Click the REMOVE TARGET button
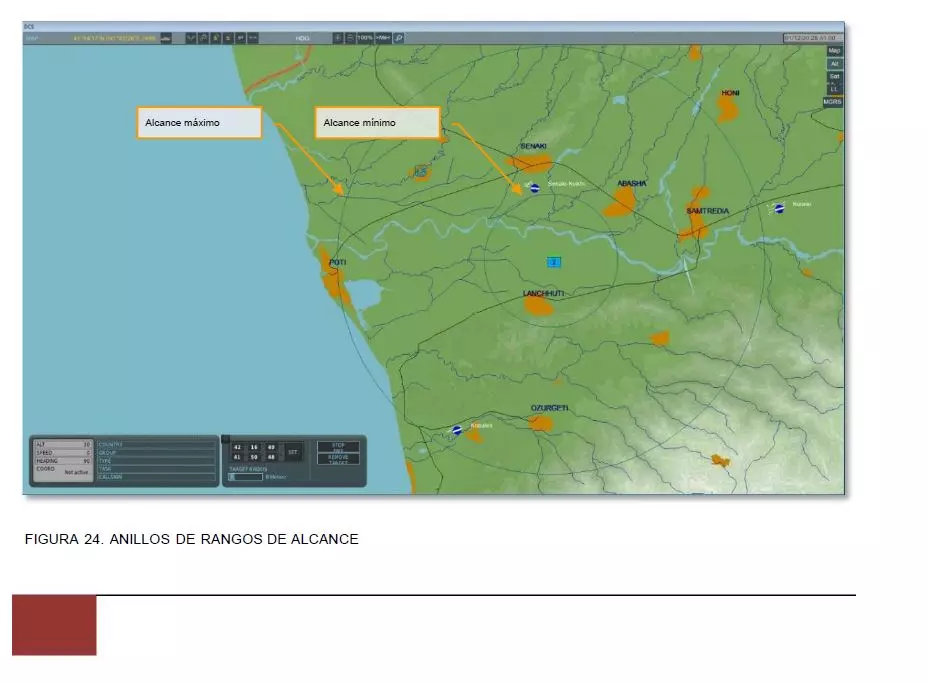This screenshot has height=683, width=928. (x=338, y=459)
